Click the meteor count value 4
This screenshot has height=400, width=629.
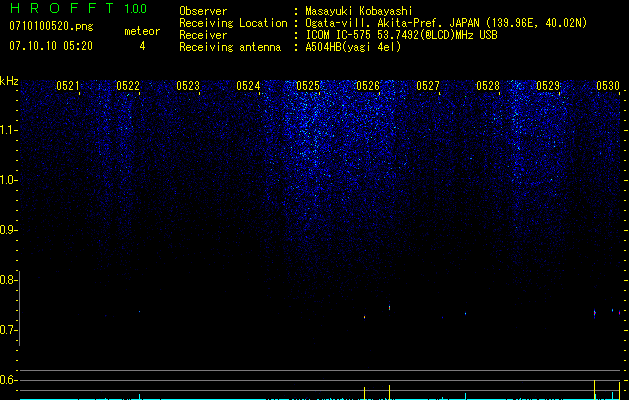[142, 46]
